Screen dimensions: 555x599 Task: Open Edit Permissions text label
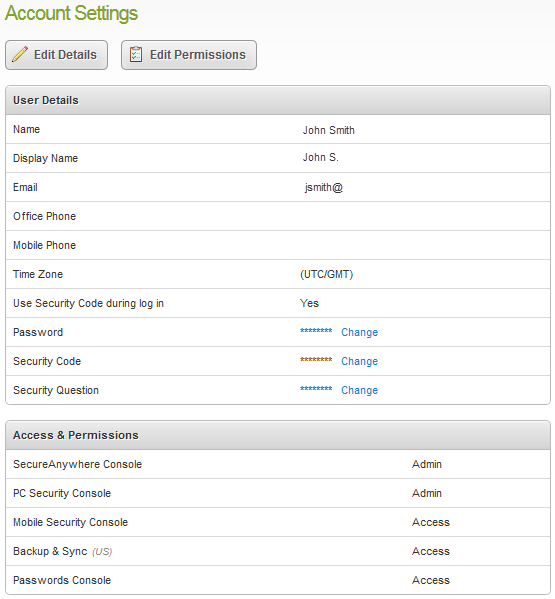click(x=197, y=55)
